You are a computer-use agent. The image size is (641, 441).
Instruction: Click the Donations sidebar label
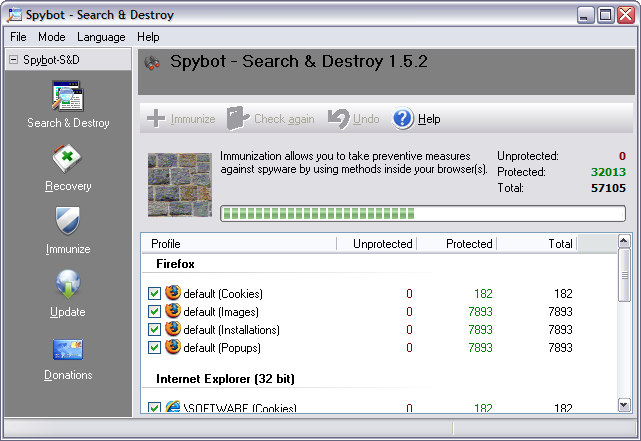(x=68, y=375)
